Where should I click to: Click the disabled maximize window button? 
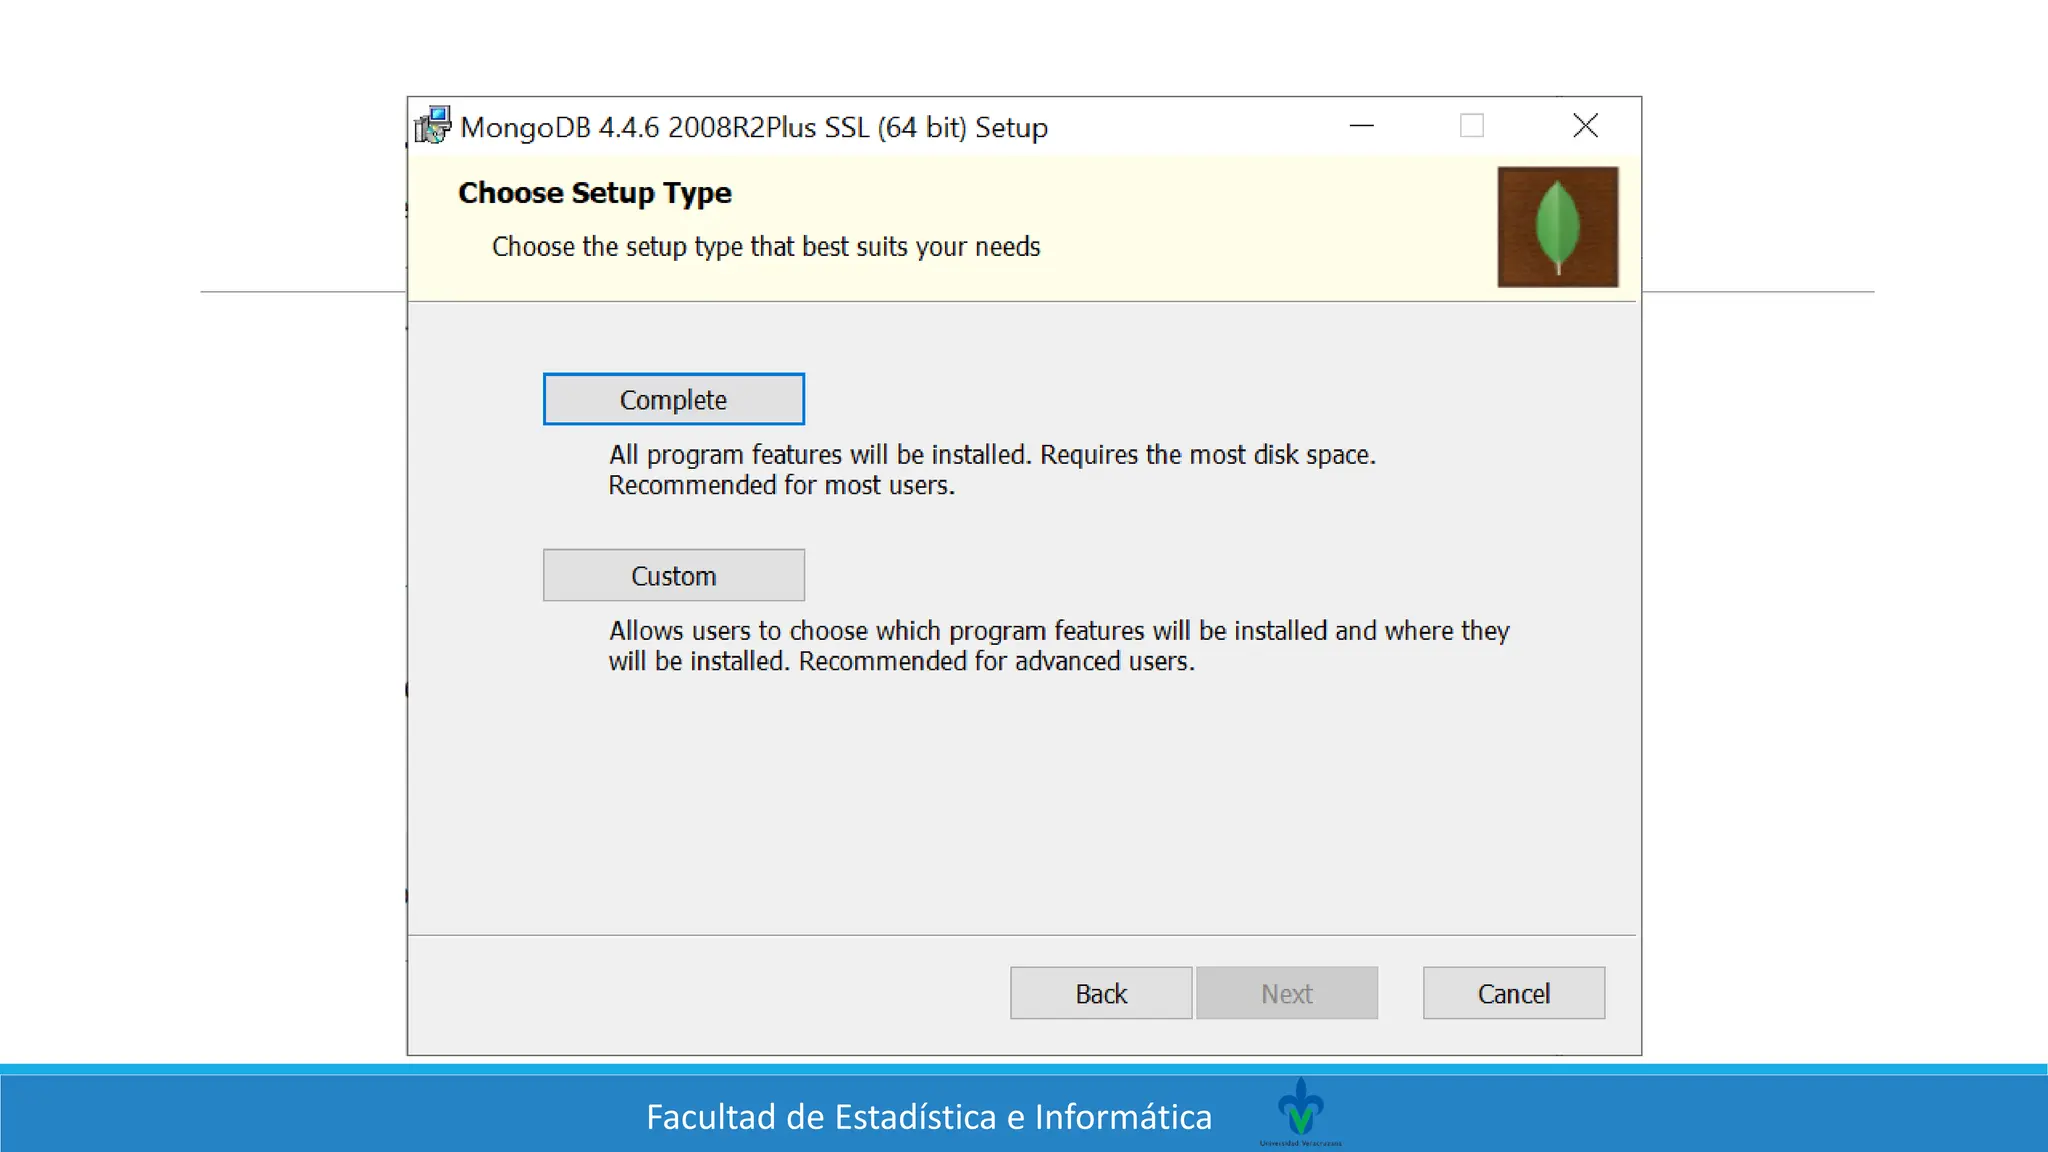coord(1471,126)
